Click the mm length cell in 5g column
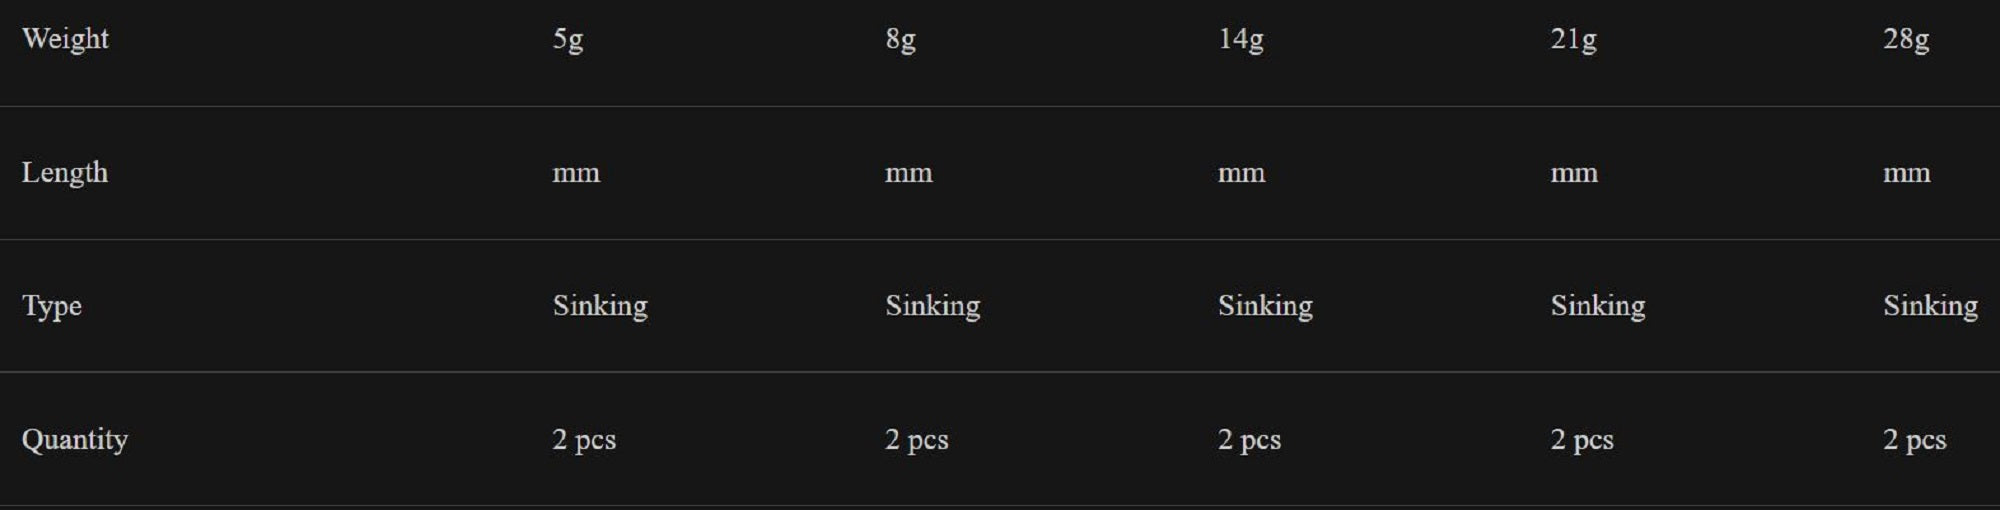This screenshot has width=2000, height=510. (576, 173)
